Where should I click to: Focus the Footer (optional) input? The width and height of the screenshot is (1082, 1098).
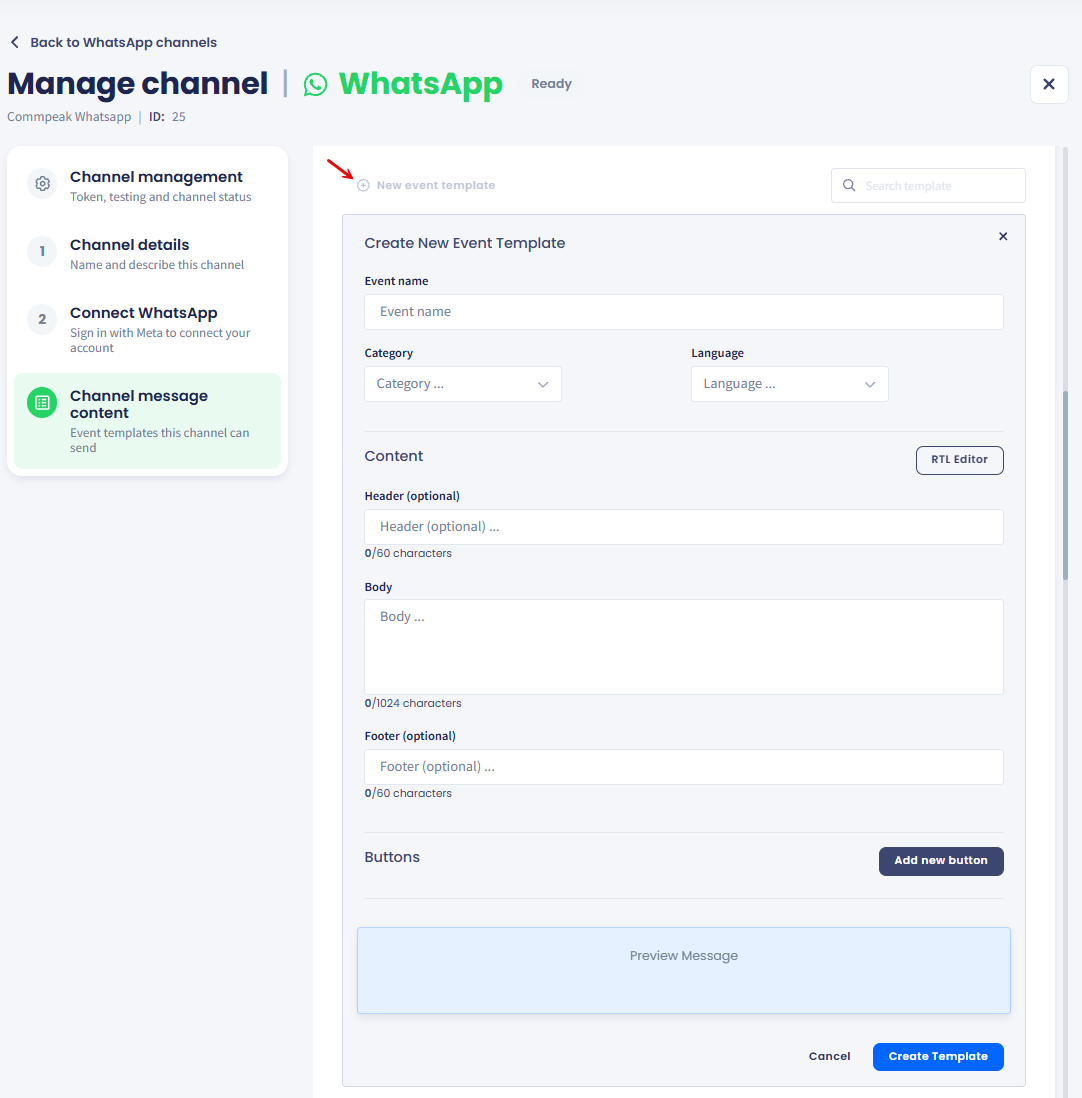pyautogui.click(x=684, y=767)
